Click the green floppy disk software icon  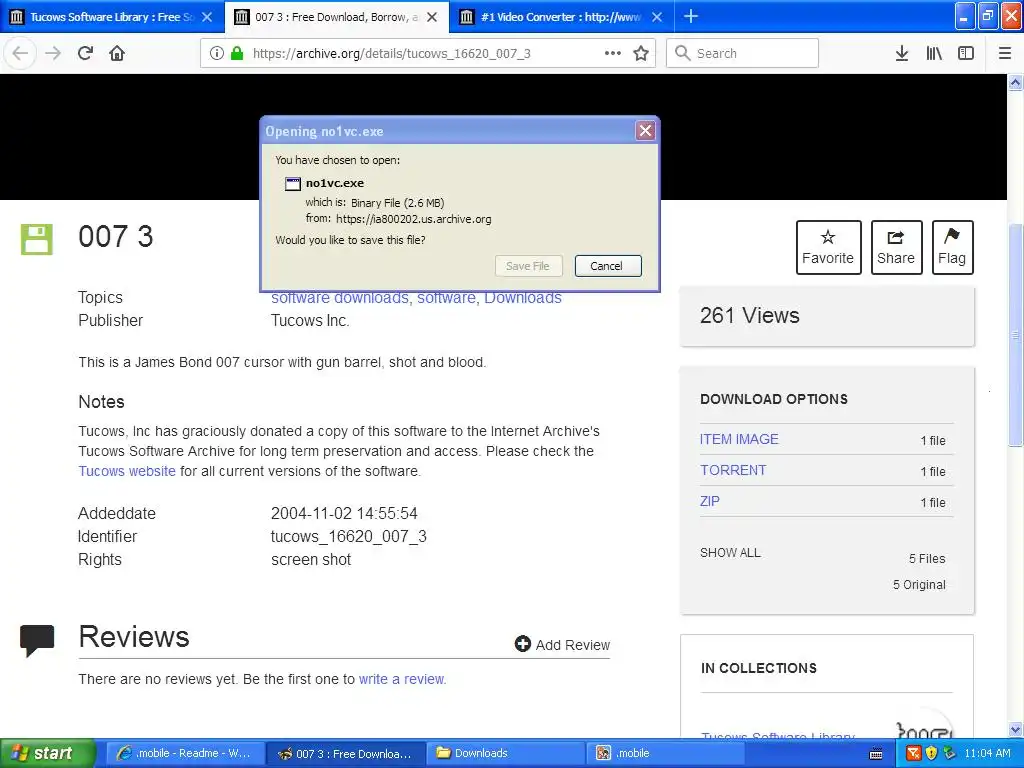coord(37,239)
